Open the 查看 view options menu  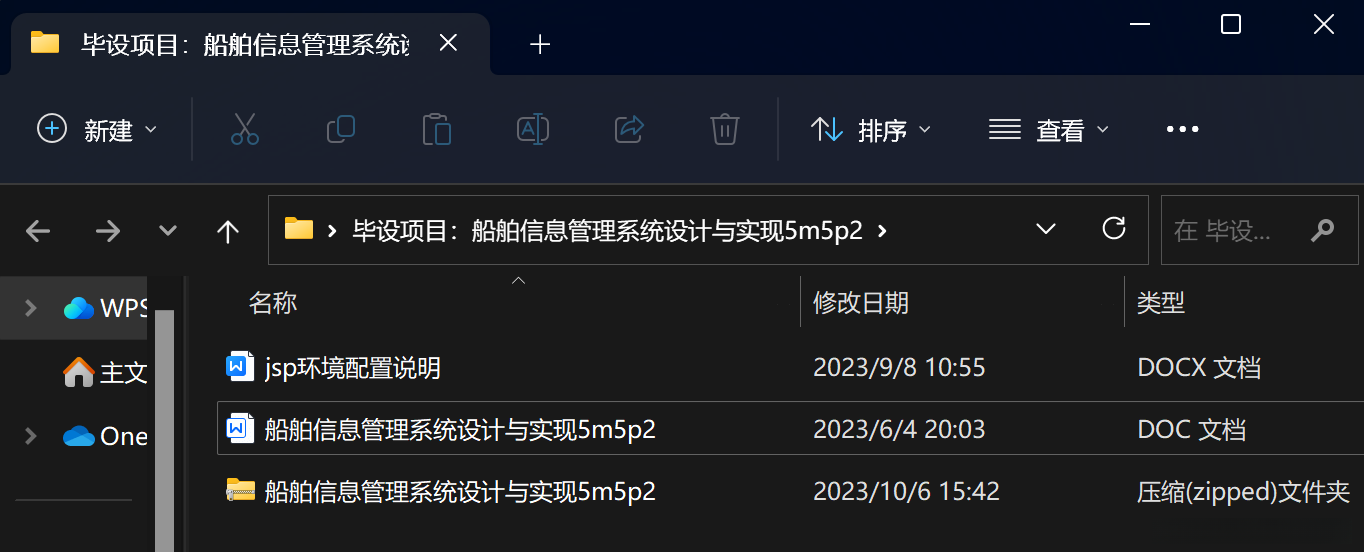pos(1049,130)
